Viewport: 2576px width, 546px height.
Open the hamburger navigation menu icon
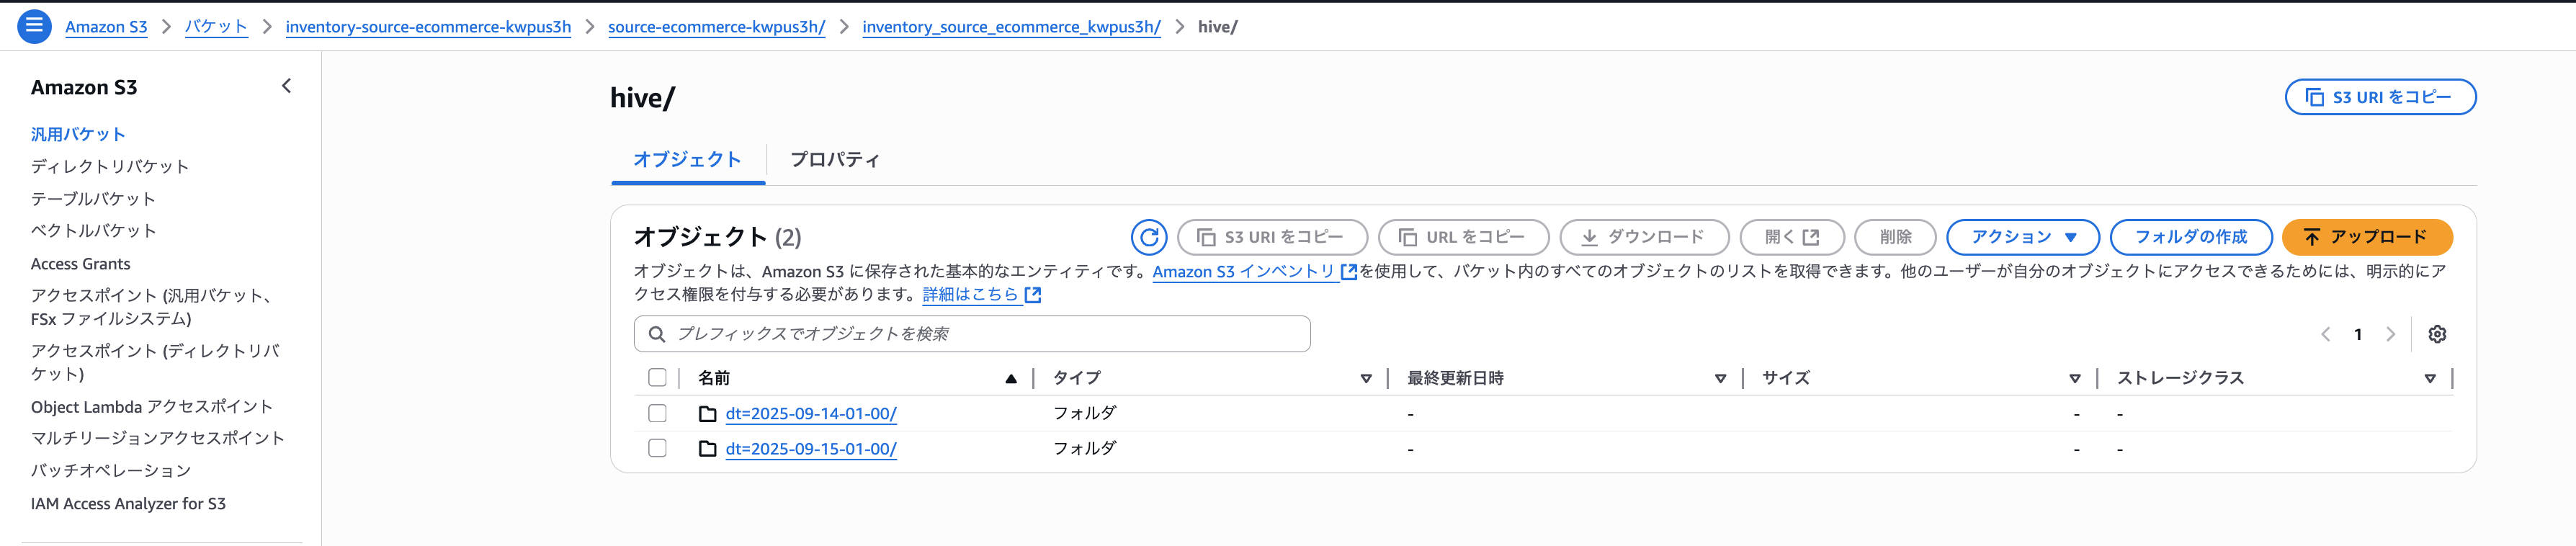(x=34, y=26)
